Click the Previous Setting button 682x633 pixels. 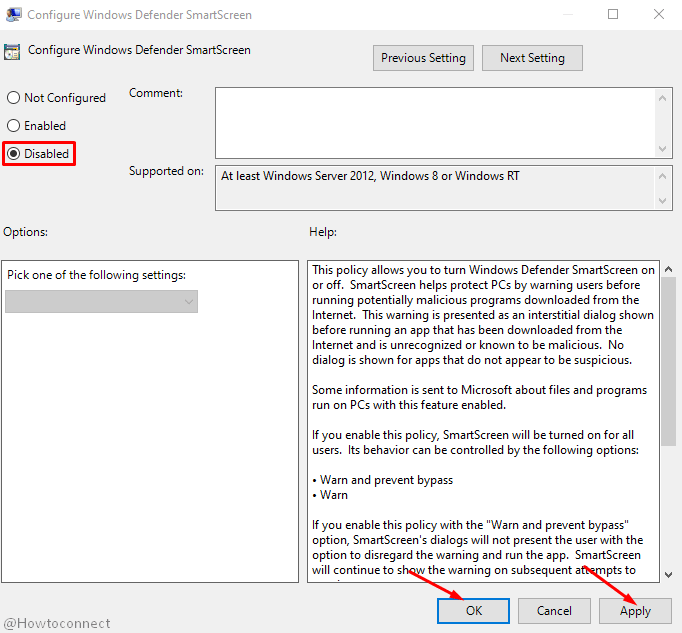[423, 58]
